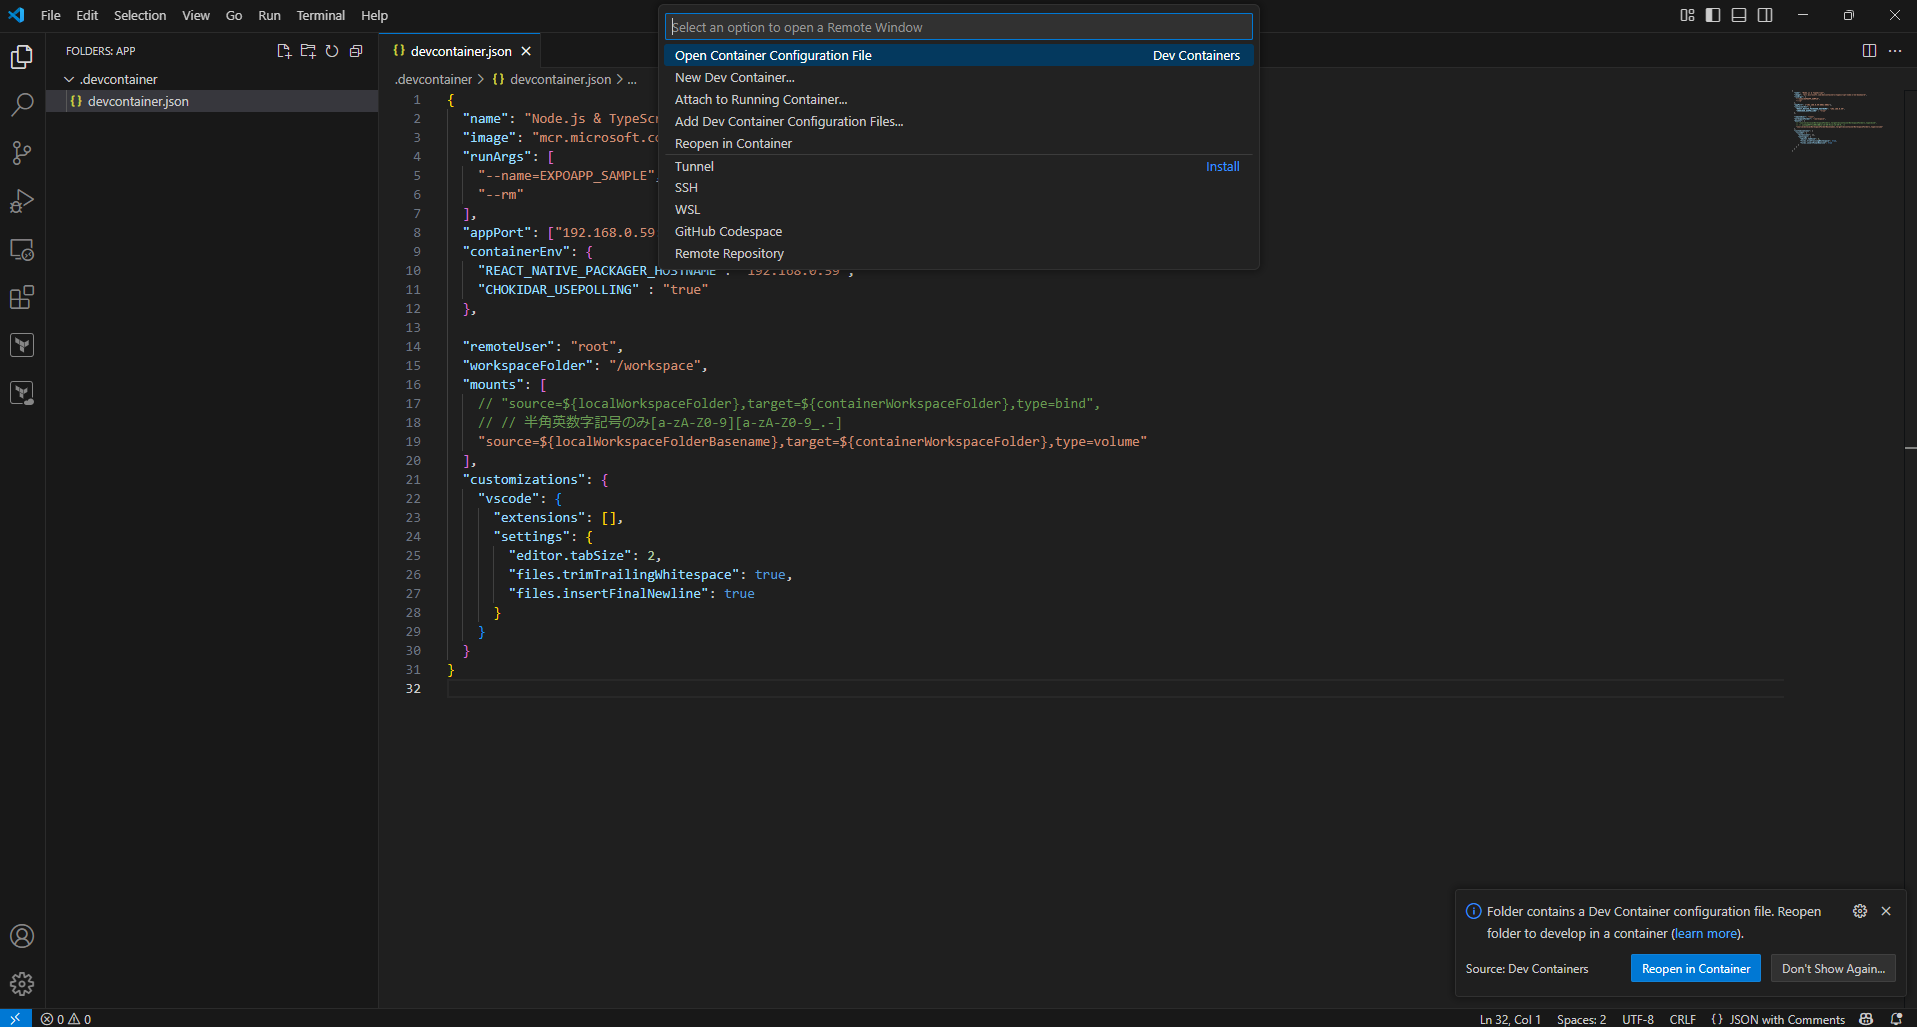Open the Search view in sidebar
Image resolution: width=1917 pixels, height=1027 pixels.
click(x=22, y=104)
